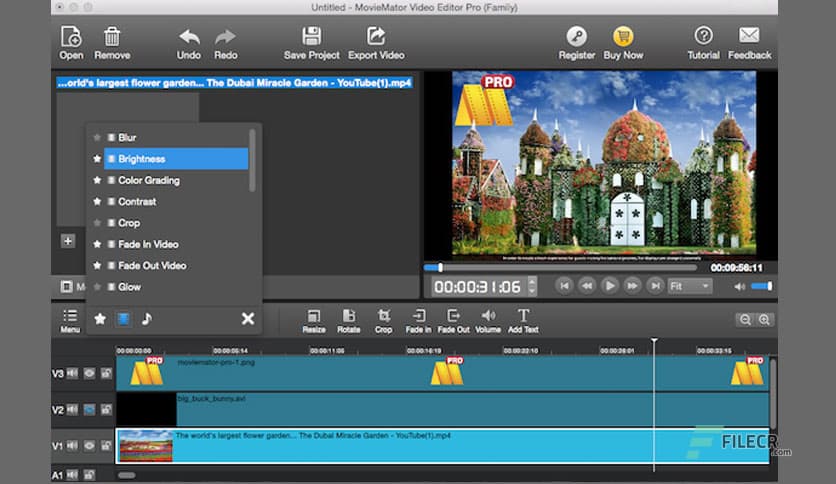The image size is (836, 484).
Task: Adjust the player volume slider
Action: tap(761, 286)
